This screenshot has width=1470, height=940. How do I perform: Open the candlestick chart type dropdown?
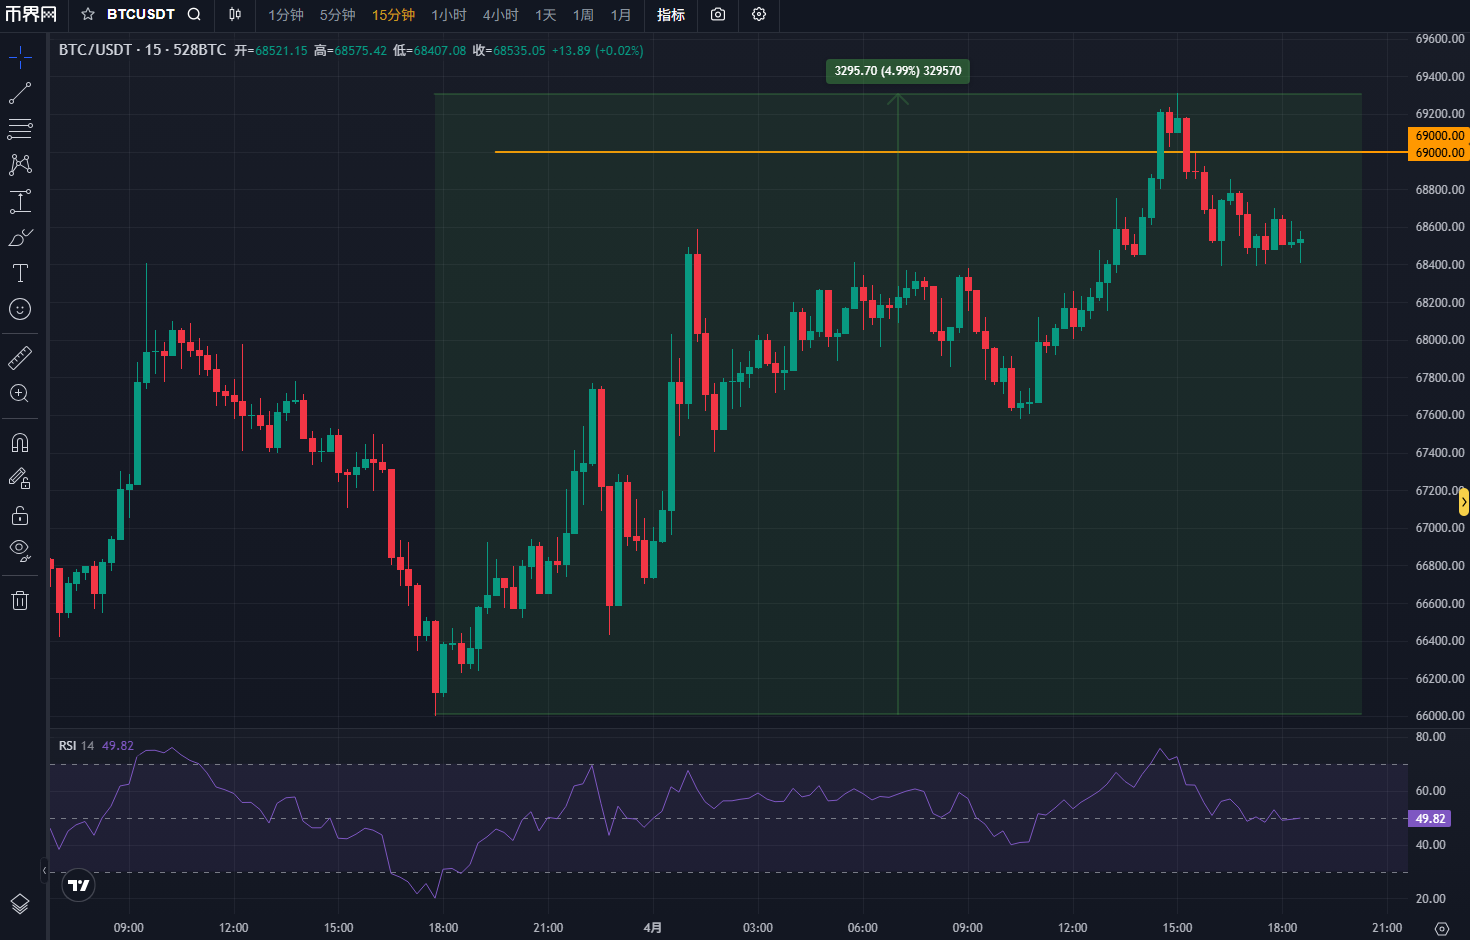[235, 15]
